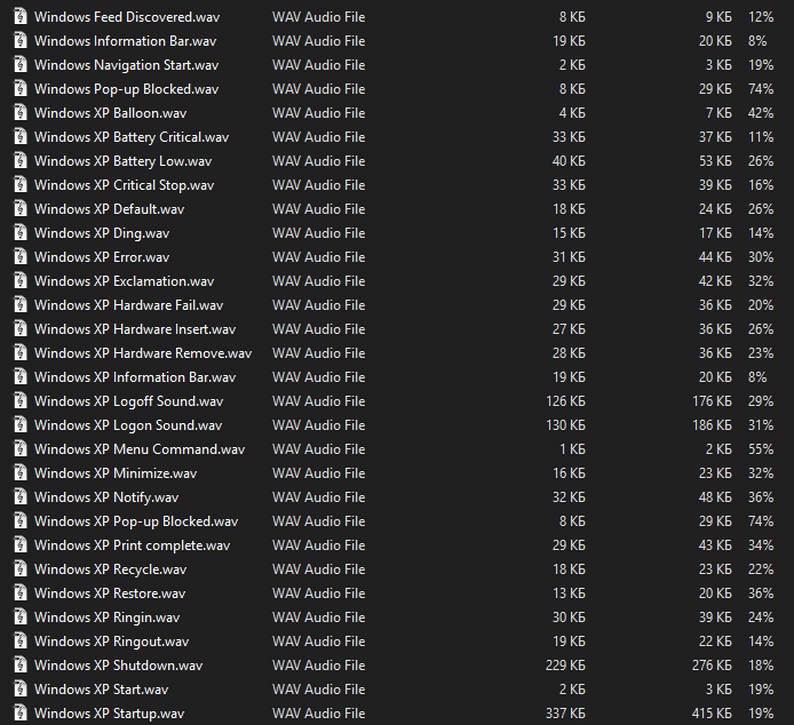
Task: Choose the file name Windows XP Ding.wav
Action: click(102, 233)
